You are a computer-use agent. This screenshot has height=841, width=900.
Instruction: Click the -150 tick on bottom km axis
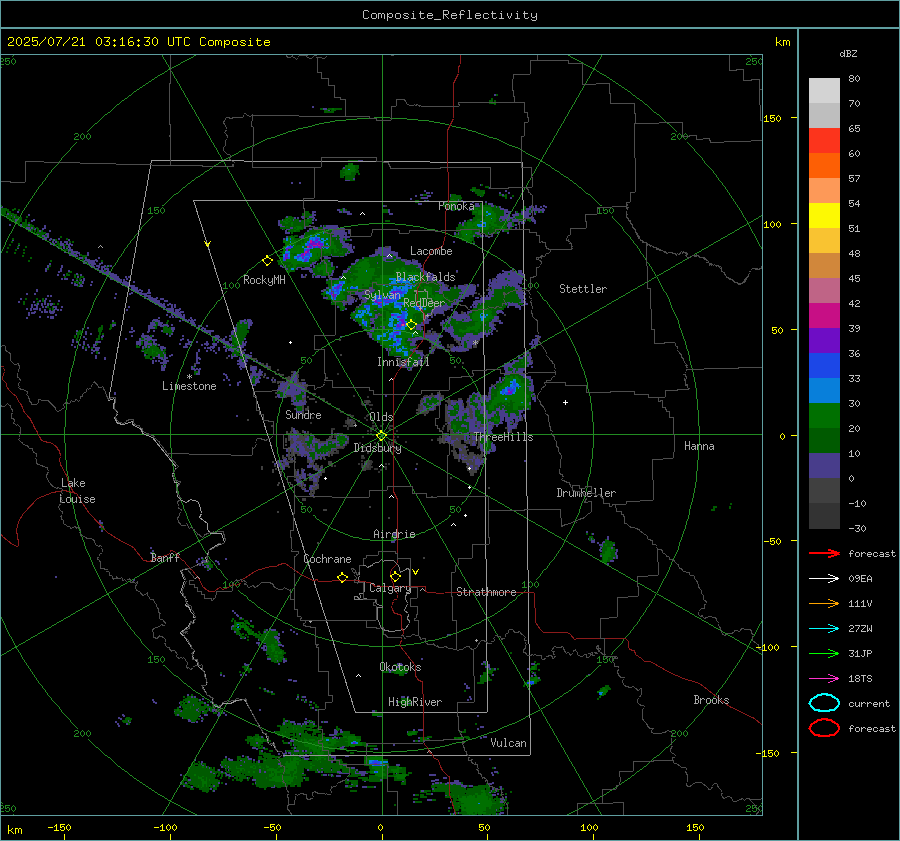[x=59, y=827]
